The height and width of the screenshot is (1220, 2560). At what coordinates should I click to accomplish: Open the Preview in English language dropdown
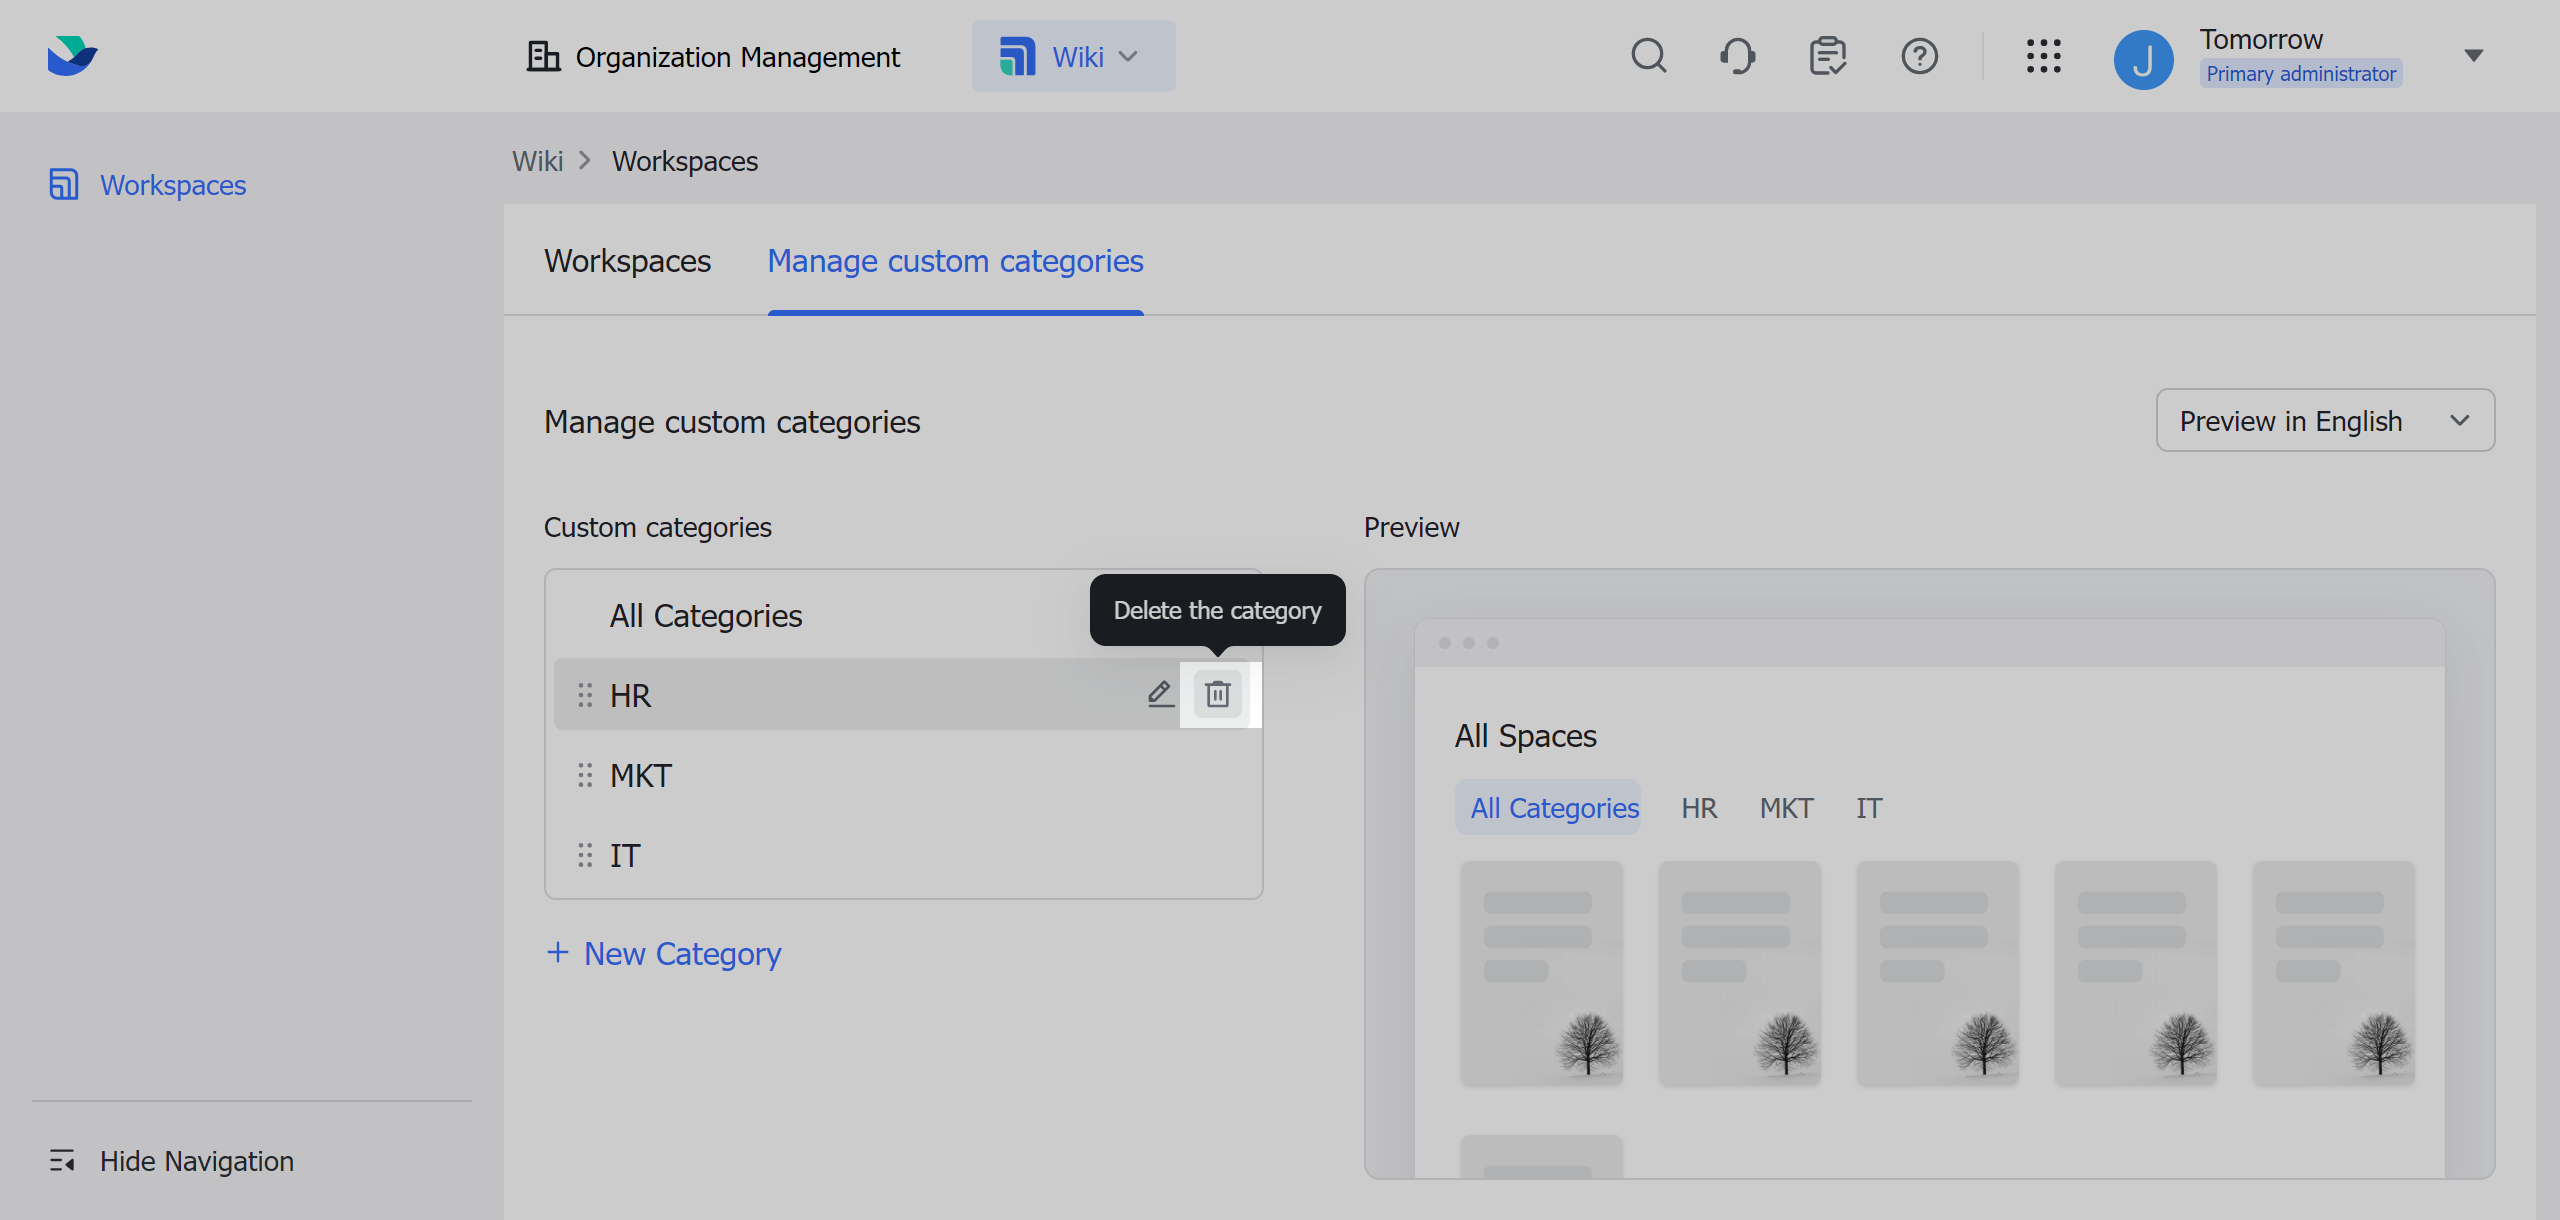pyautogui.click(x=2325, y=420)
